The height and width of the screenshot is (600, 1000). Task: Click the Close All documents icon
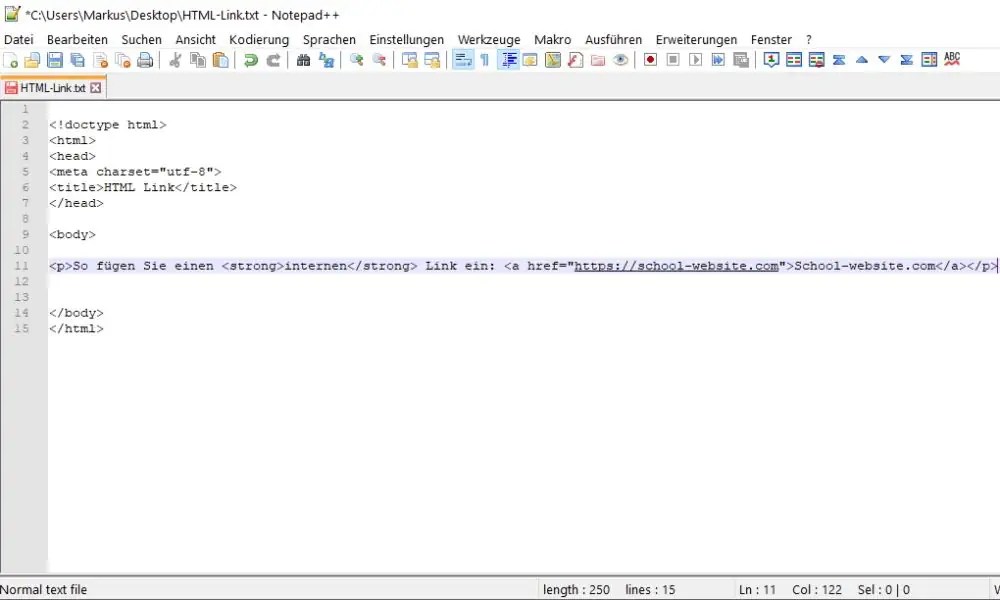coord(123,60)
